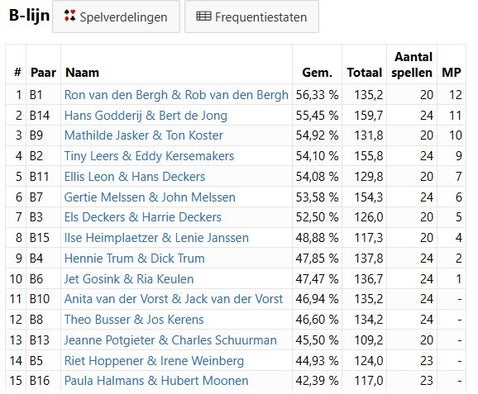This screenshot has height=394, width=478.
Task: Open Paula Halmans & Hubert Moonen
Action: point(156,380)
